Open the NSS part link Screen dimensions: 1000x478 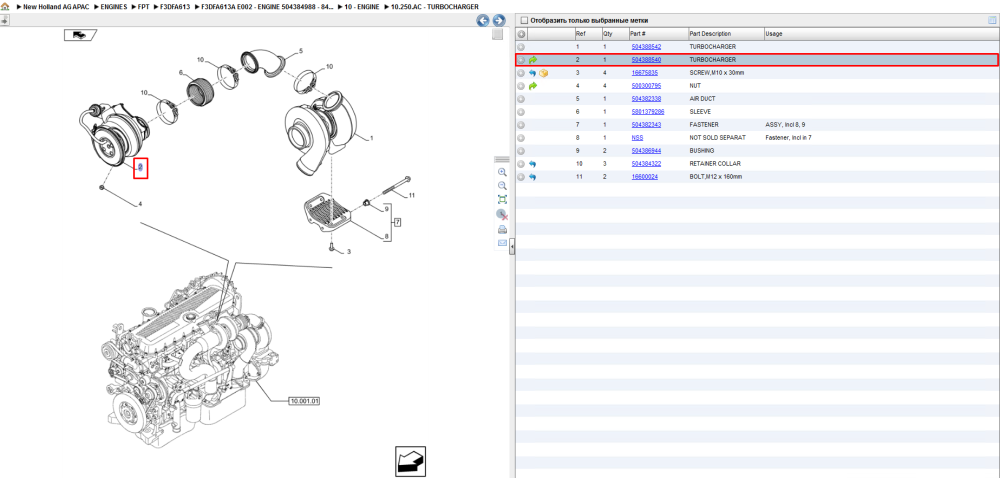[x=637, y=138]
